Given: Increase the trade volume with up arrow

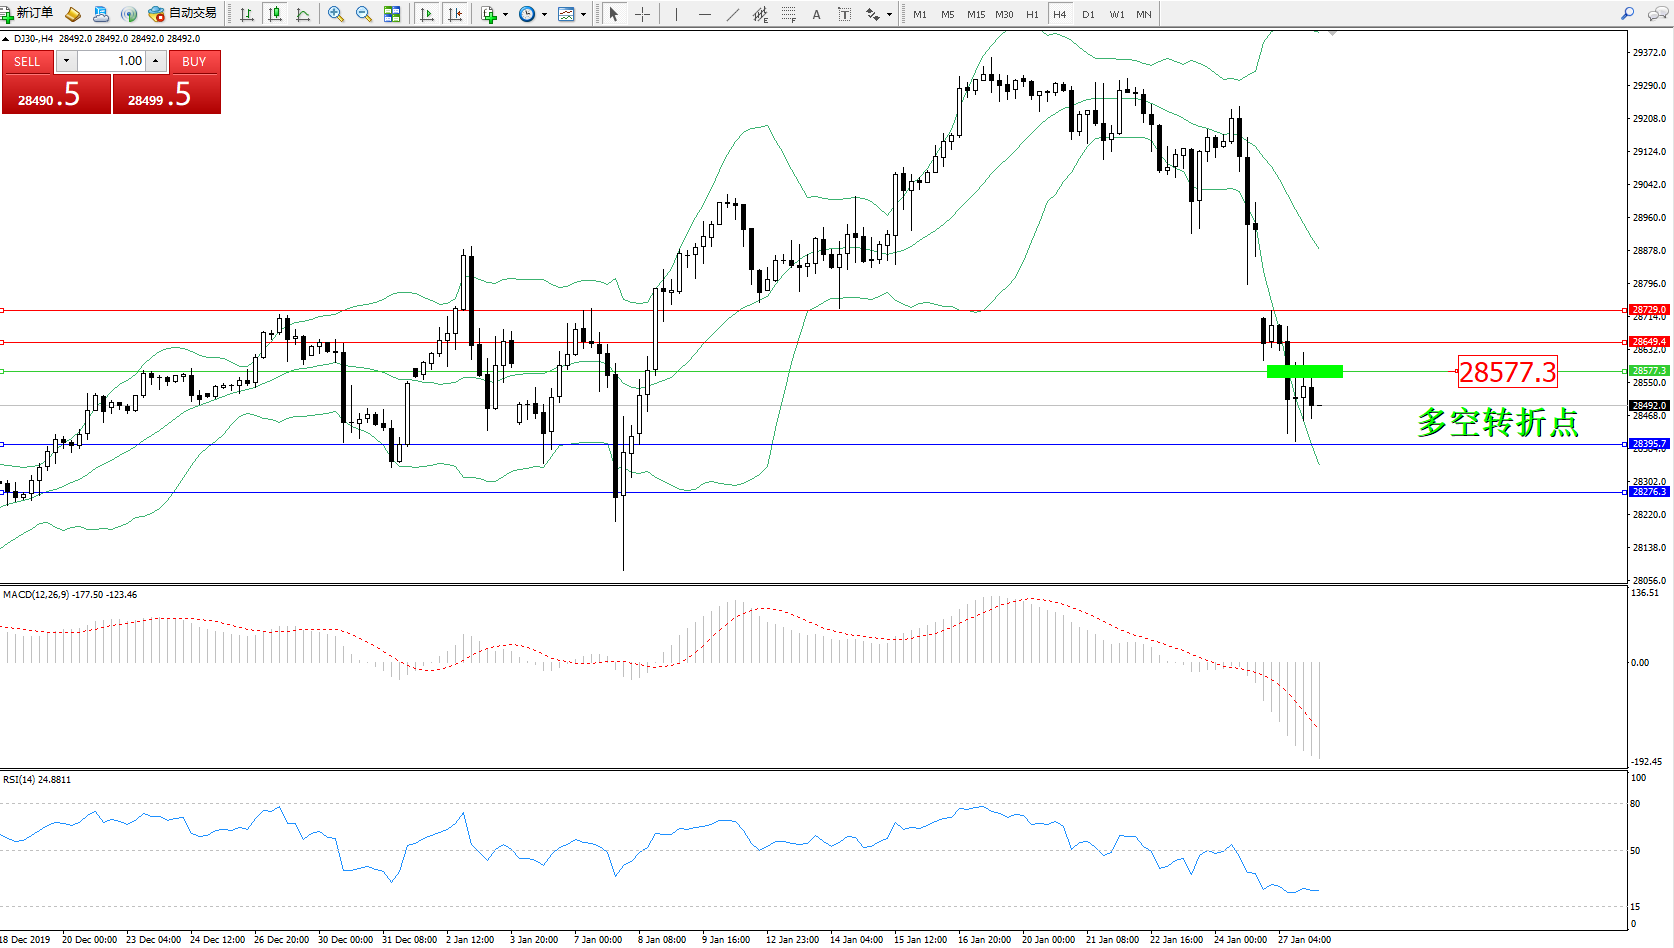Looking at the screenshot, I should point(156,61).
